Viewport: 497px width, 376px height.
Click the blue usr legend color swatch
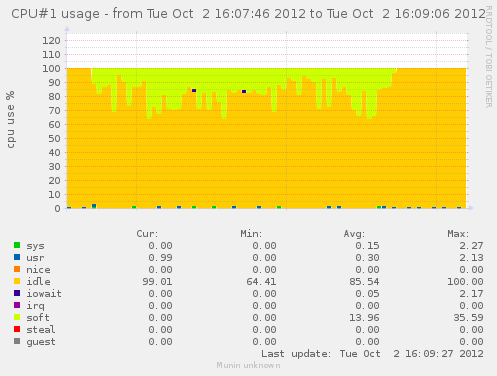[x=17, y=257]
